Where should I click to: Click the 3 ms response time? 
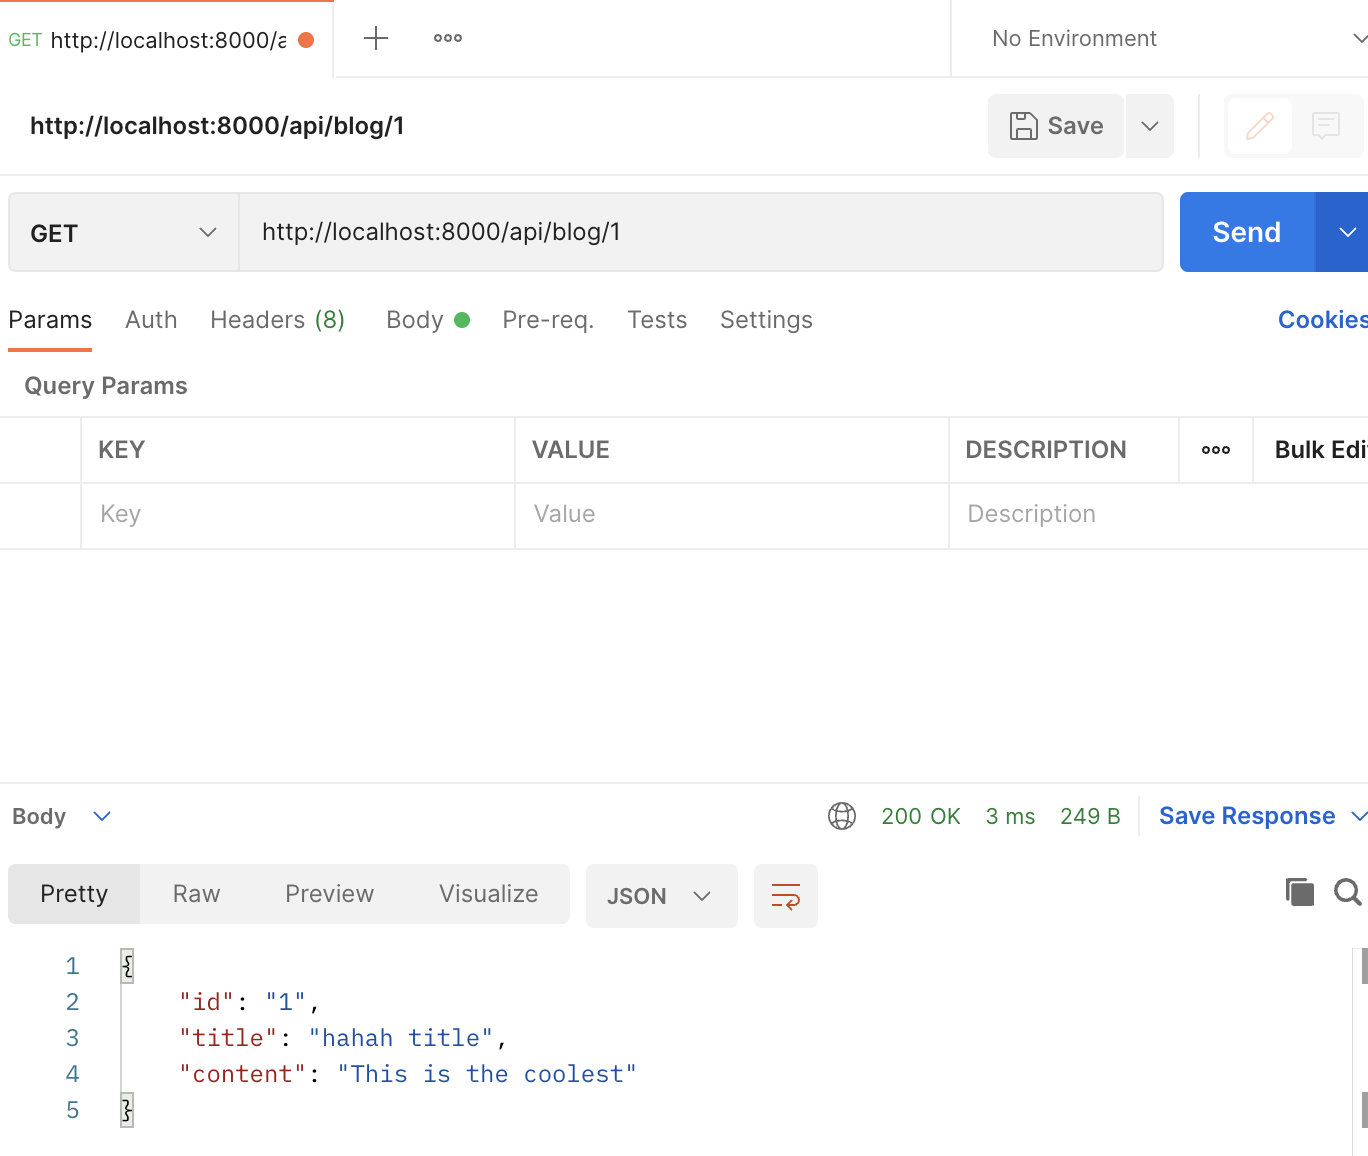tap(1010, 816)
